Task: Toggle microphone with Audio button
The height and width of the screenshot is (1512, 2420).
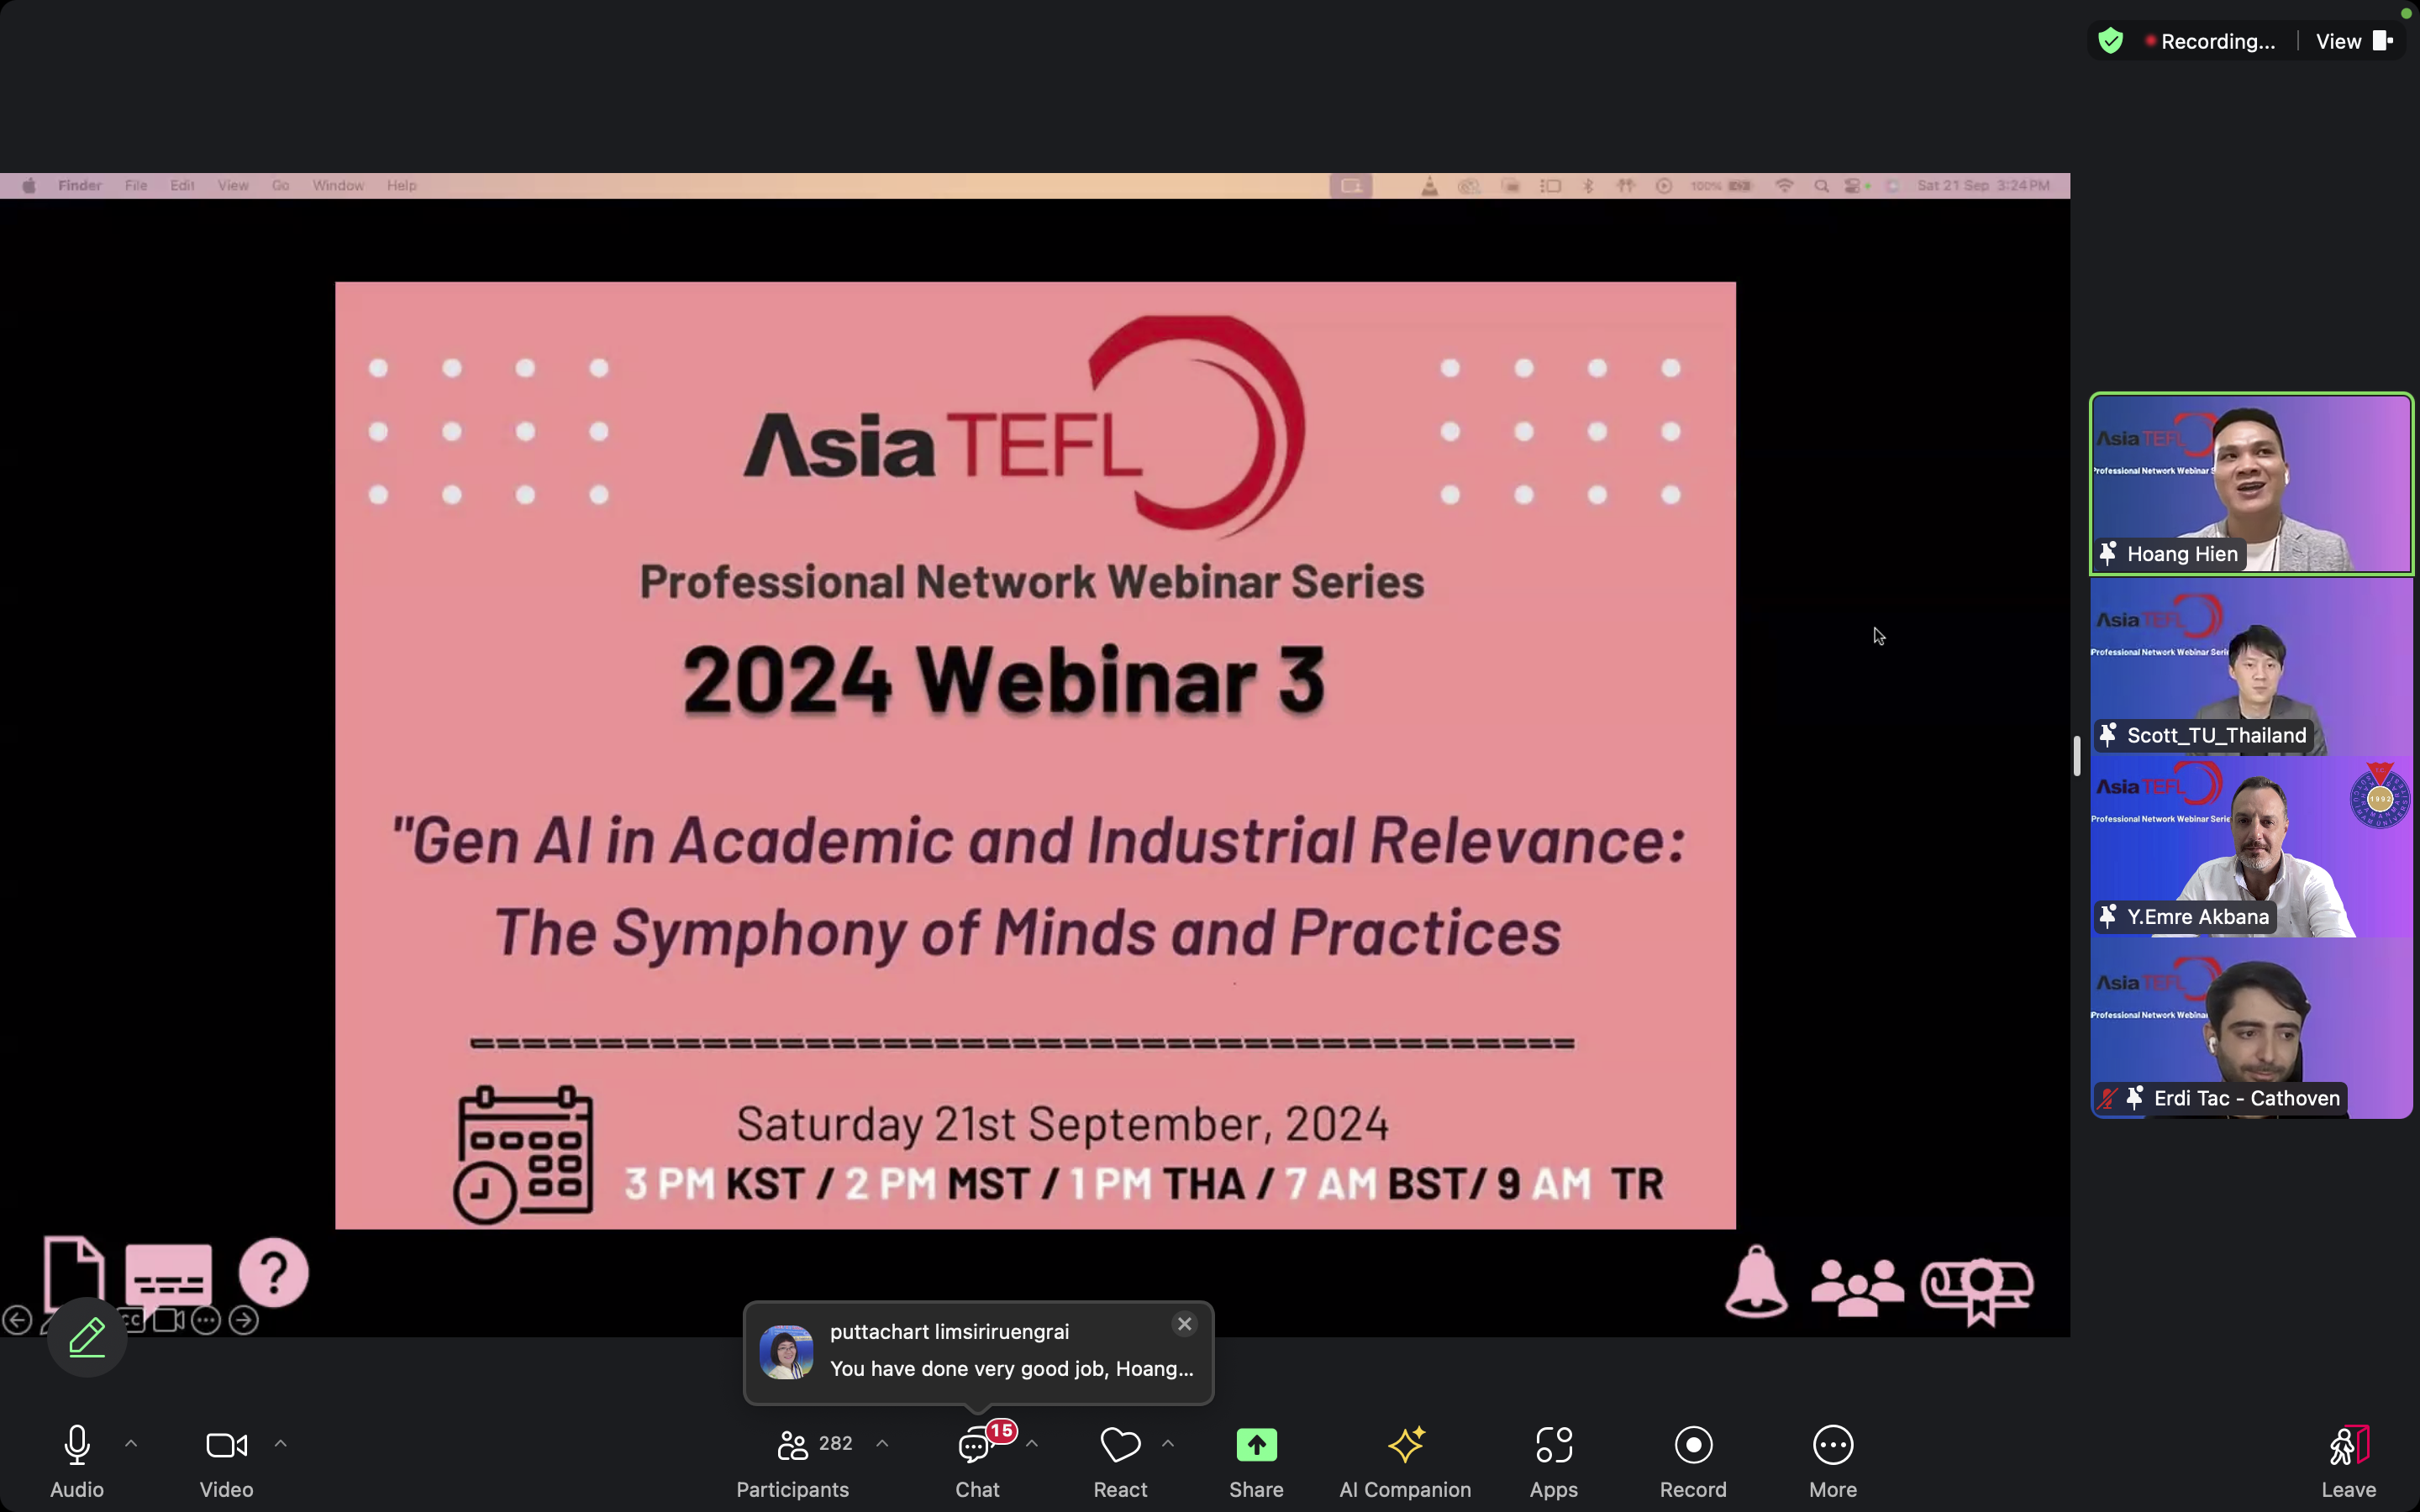Action: coord(77,1445)
